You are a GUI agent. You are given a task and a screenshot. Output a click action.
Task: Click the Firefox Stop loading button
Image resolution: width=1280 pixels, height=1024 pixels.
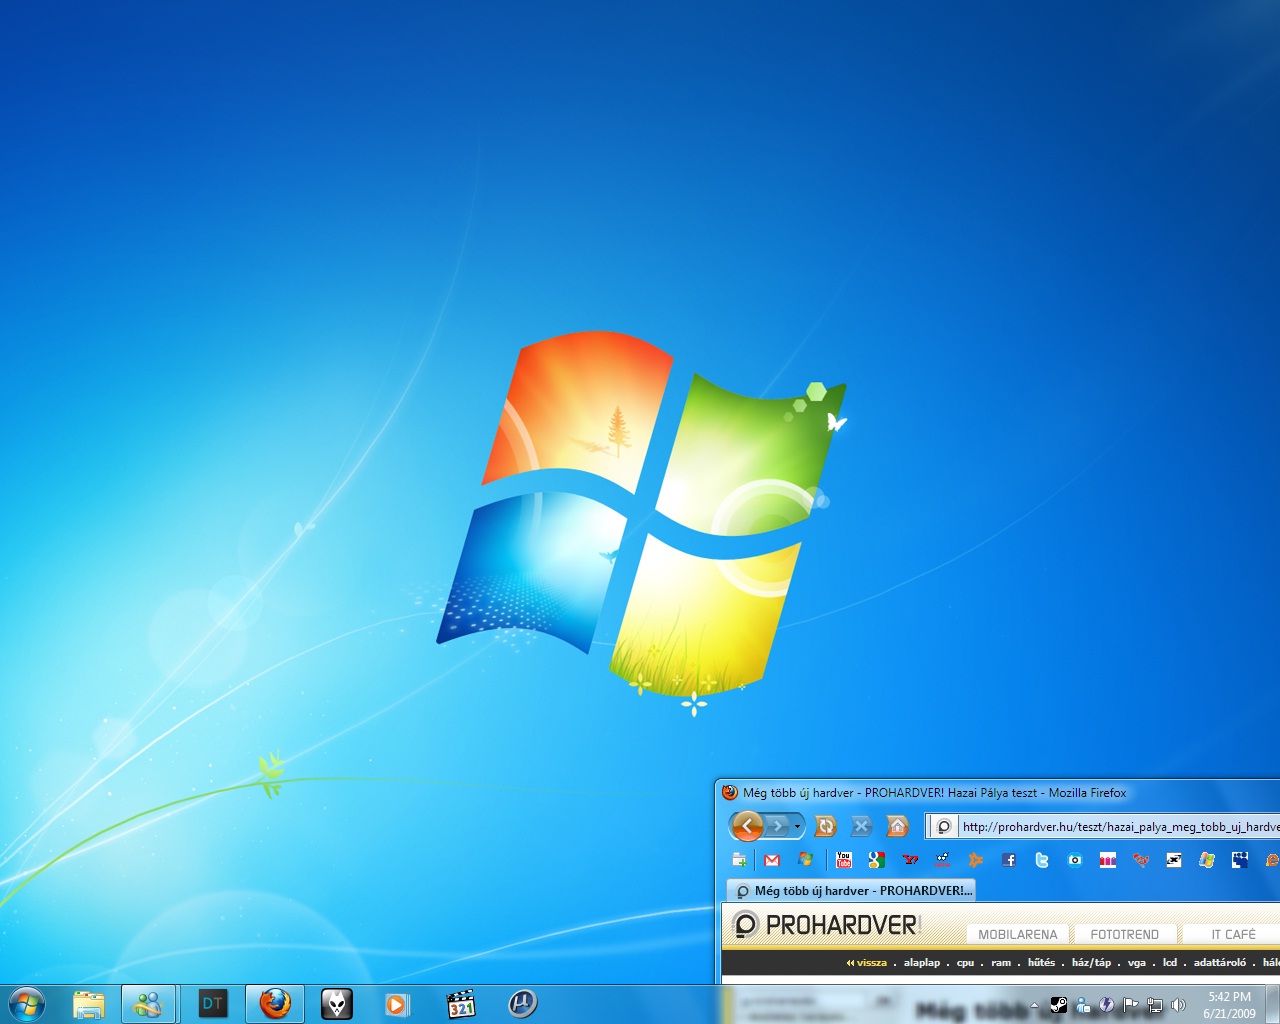coord(861,826)
